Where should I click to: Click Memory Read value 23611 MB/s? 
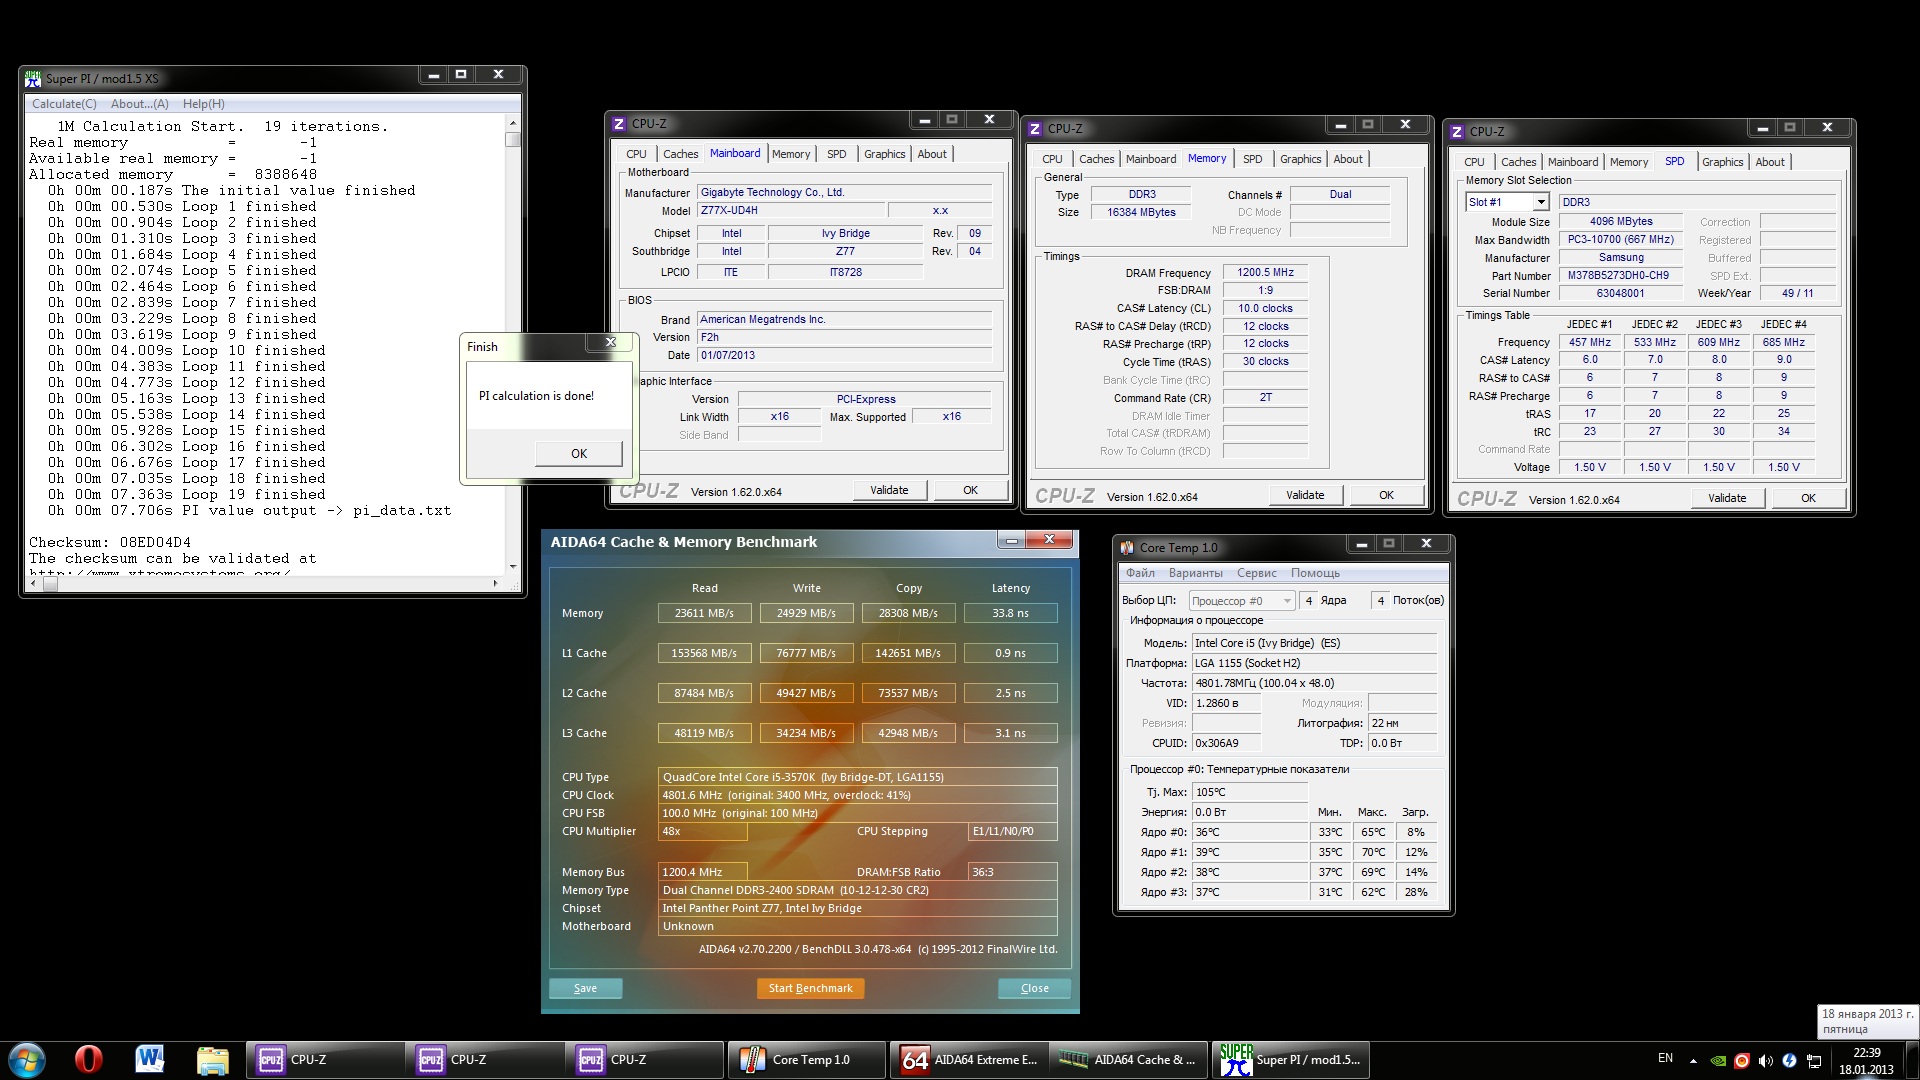tap(704, 613)
